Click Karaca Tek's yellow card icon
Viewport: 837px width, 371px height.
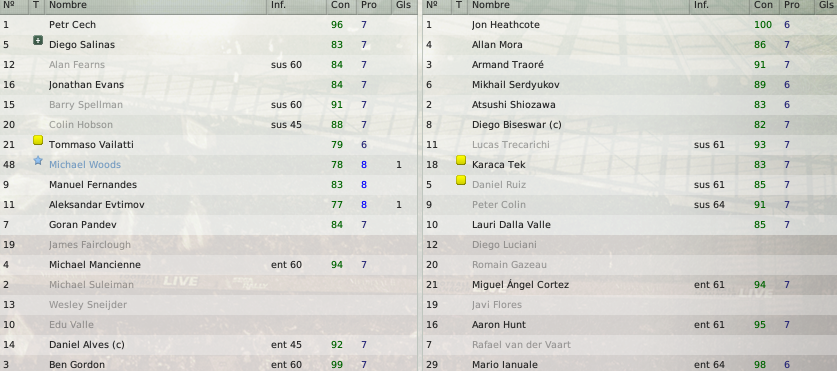pyautogui.click(x=461, y=160)
